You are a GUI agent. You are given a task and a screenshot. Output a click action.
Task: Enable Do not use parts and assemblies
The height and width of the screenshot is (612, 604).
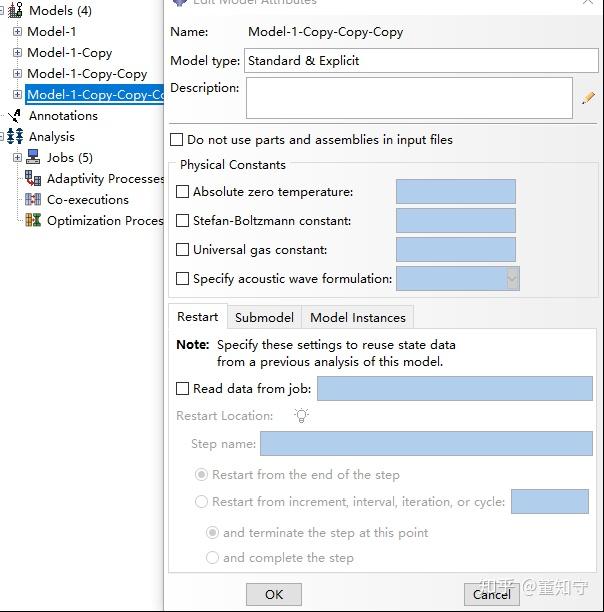(x=176, y=140)
